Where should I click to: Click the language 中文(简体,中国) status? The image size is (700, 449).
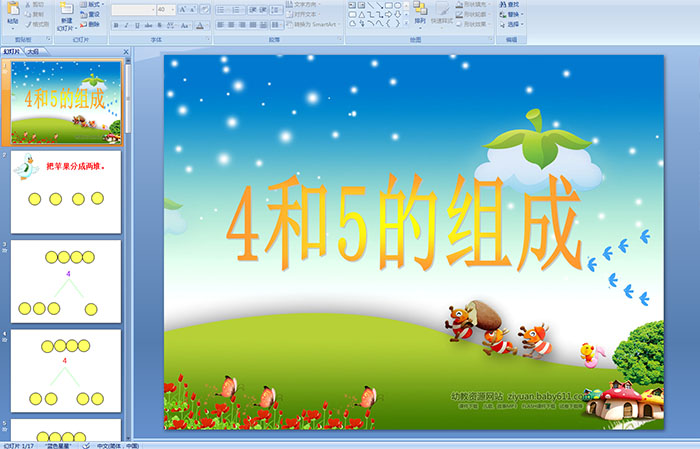click(118, 445)
